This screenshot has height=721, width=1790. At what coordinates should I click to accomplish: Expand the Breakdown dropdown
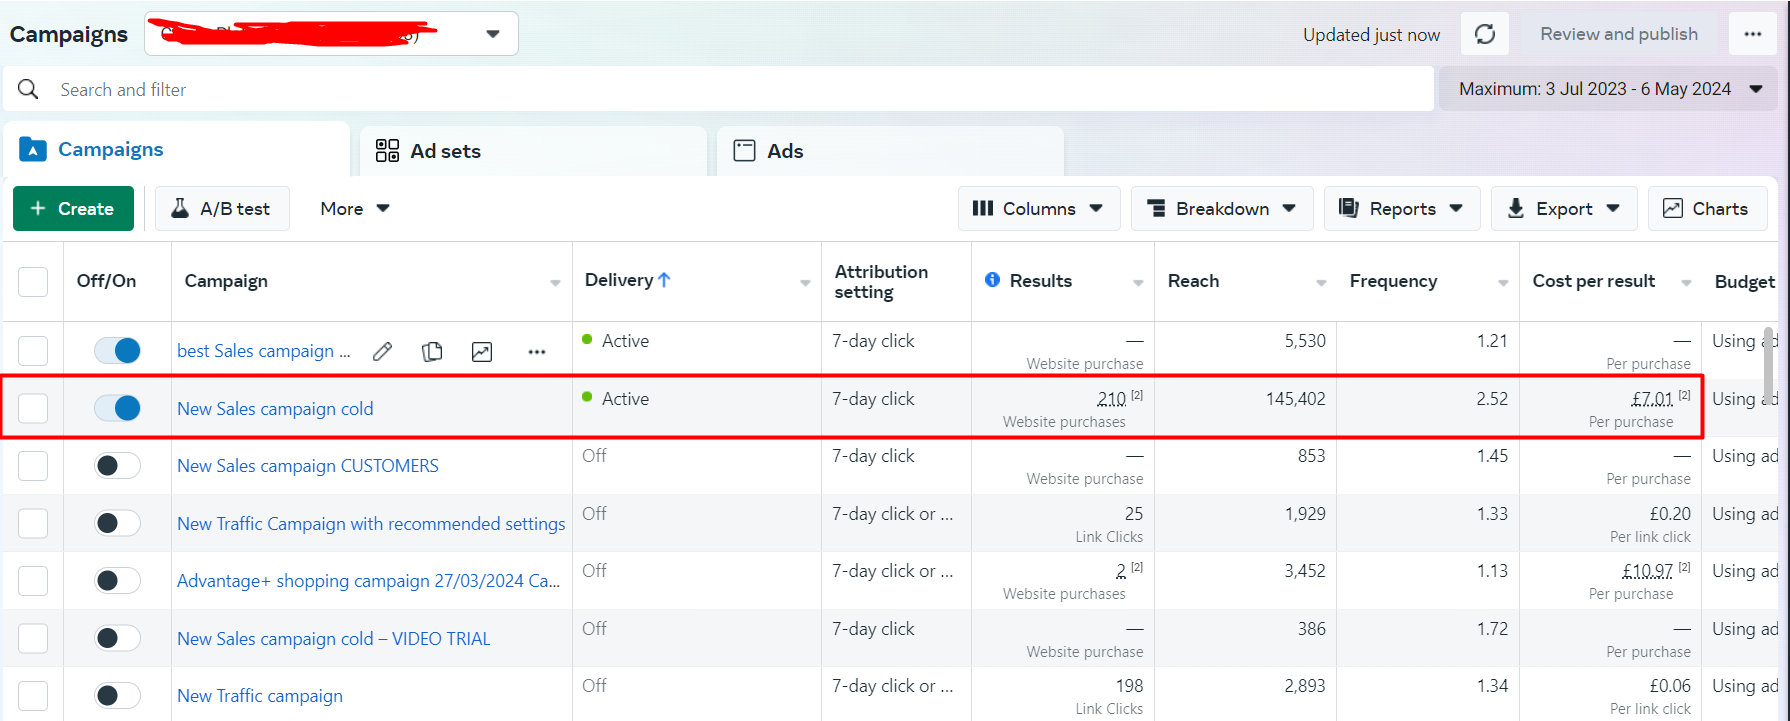[1221, 209]
